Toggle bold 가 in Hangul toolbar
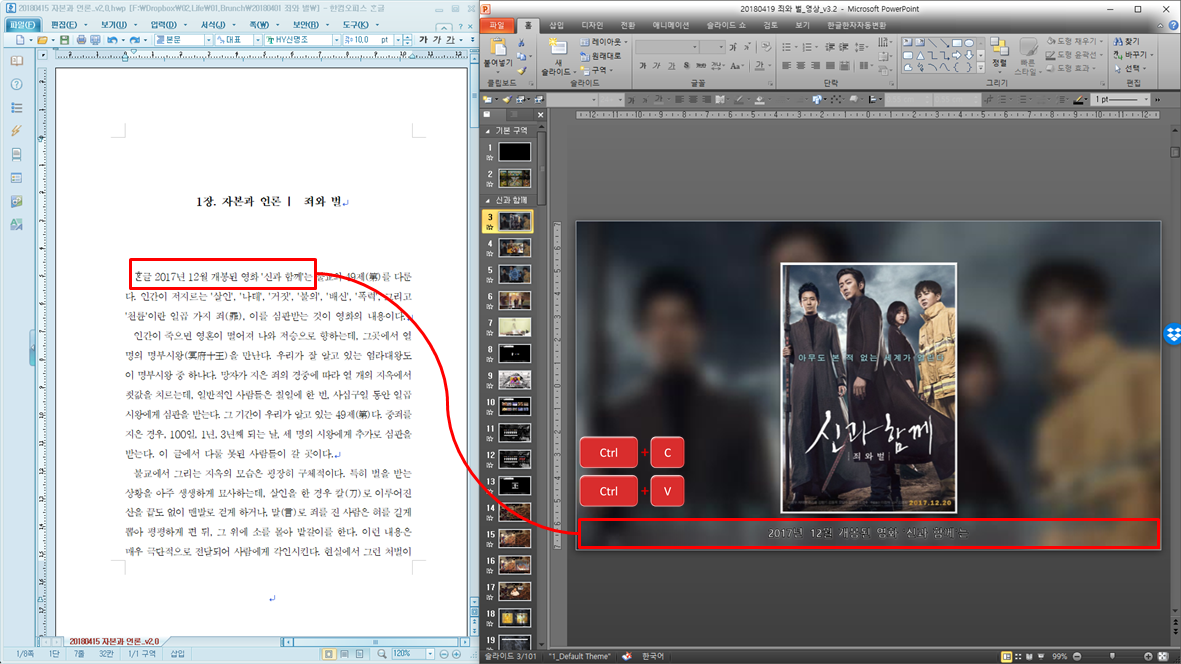 [x=423, y=40]
